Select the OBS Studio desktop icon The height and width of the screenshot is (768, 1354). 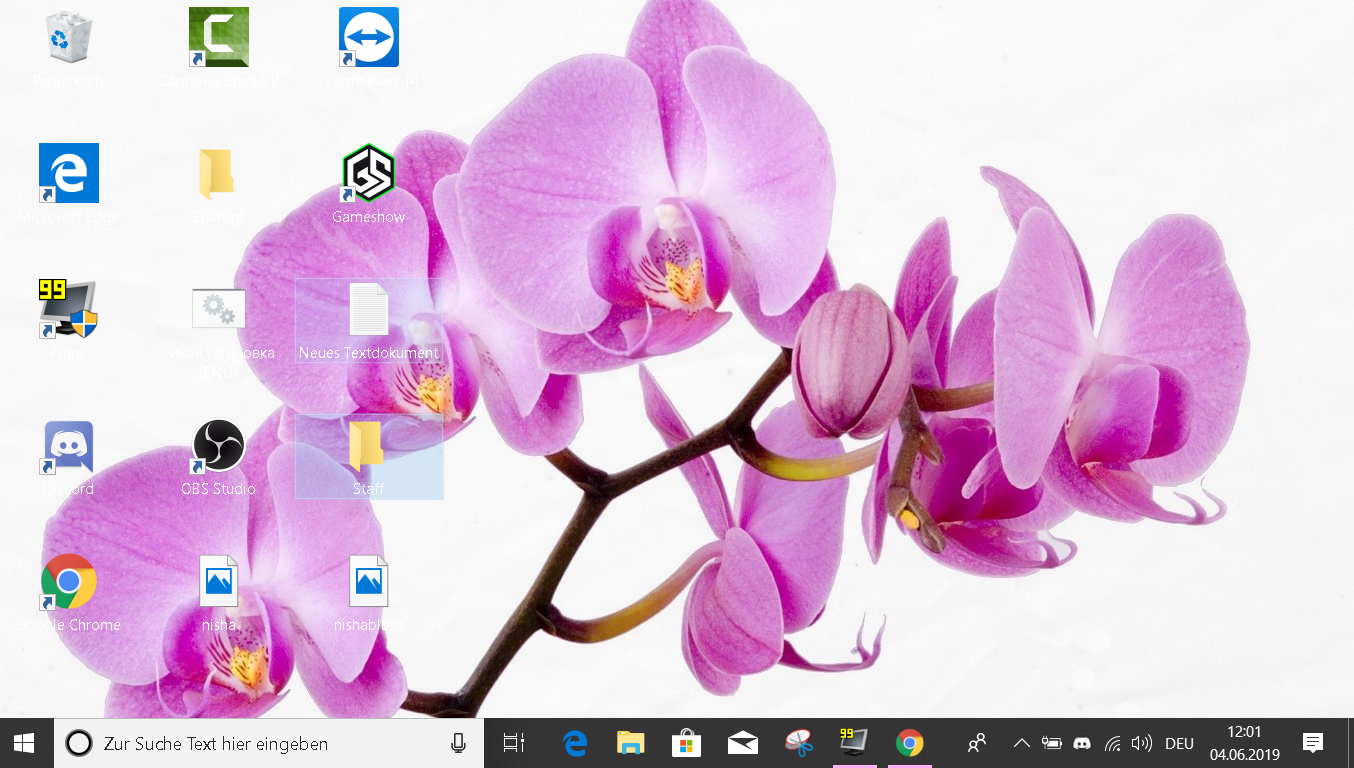(x=218, y=447)
